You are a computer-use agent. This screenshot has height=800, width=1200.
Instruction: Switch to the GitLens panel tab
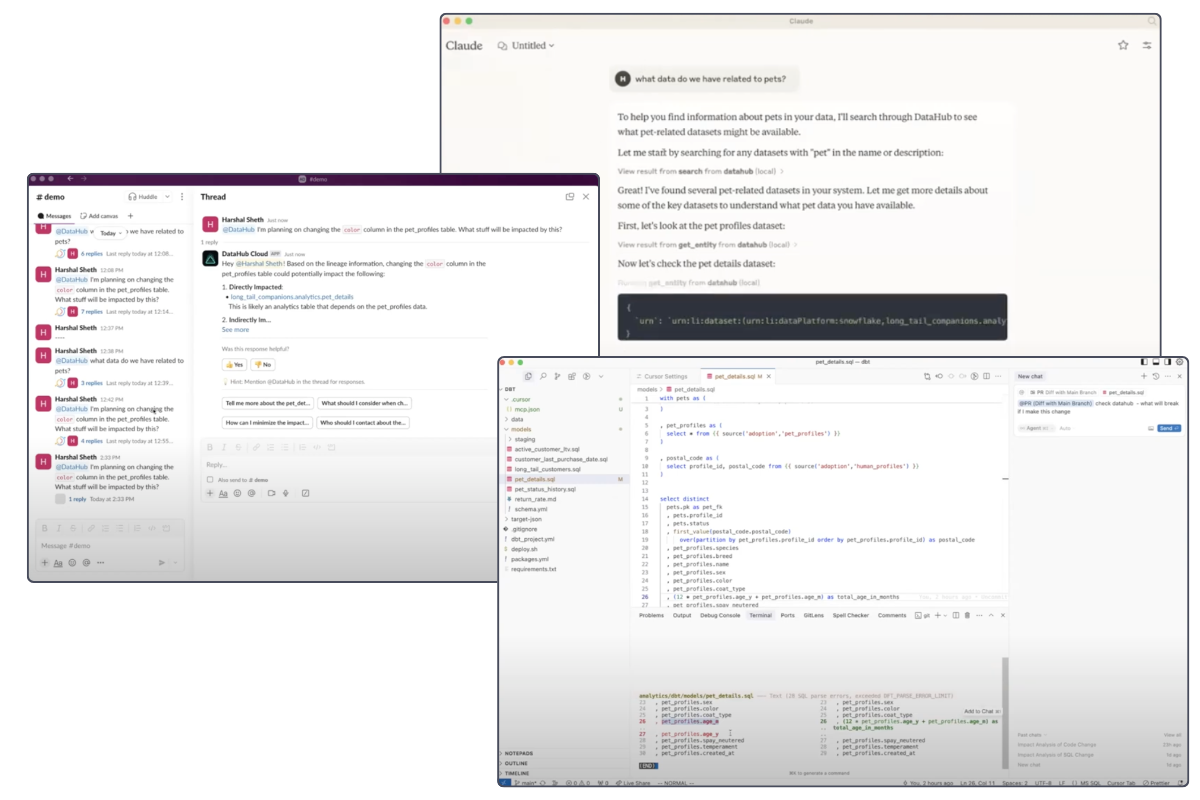click(x=813, y=615)
